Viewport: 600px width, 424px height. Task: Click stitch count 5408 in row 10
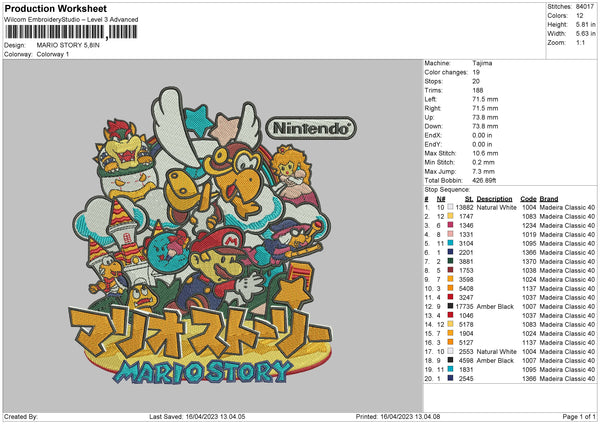coord(466,288)
